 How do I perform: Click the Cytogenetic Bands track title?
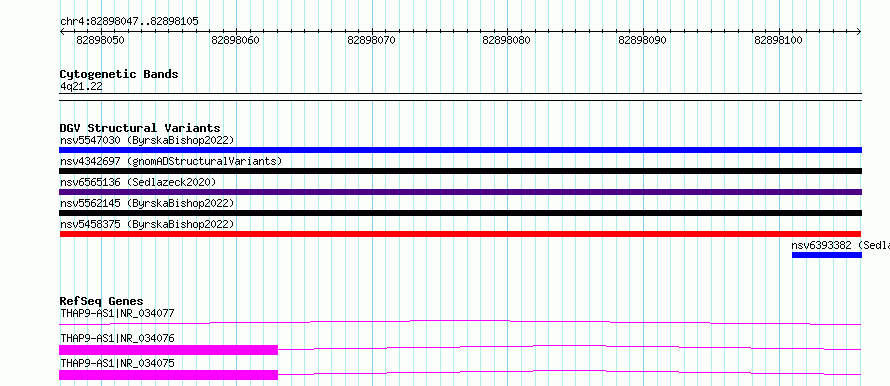pyautogui.click(x=119, y=74)
